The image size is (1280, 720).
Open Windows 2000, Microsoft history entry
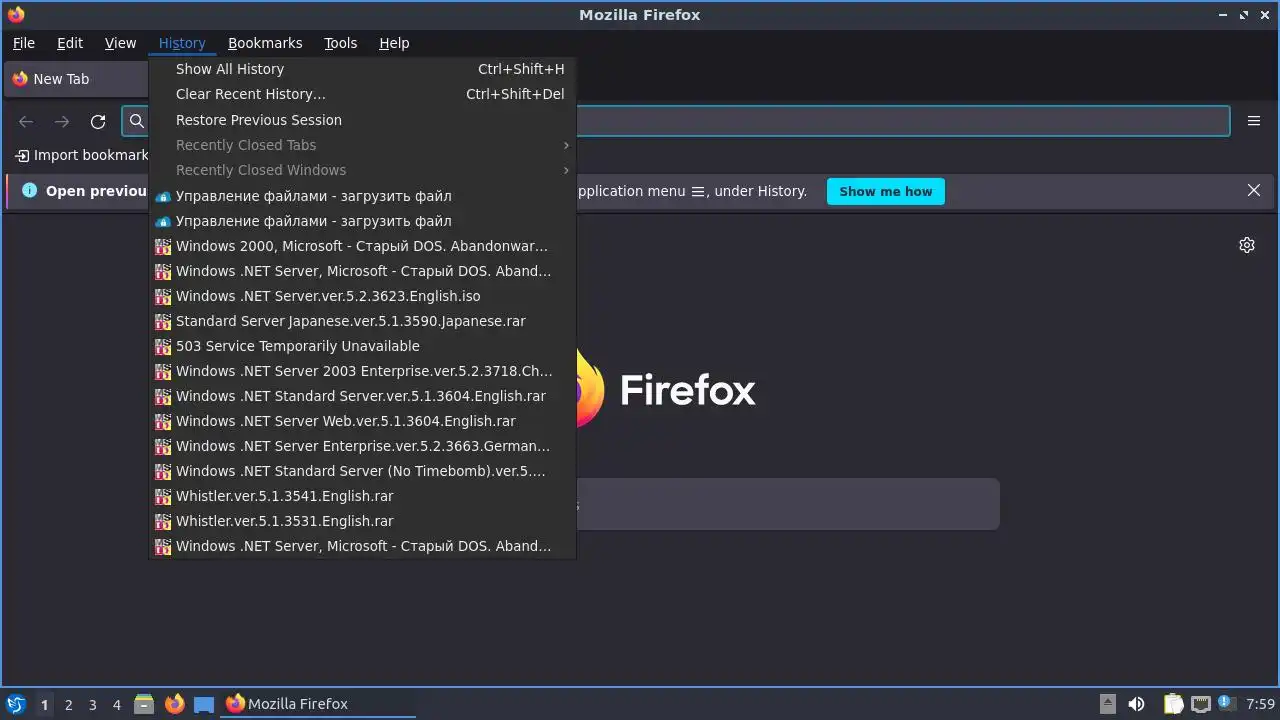tap(362, 246)
